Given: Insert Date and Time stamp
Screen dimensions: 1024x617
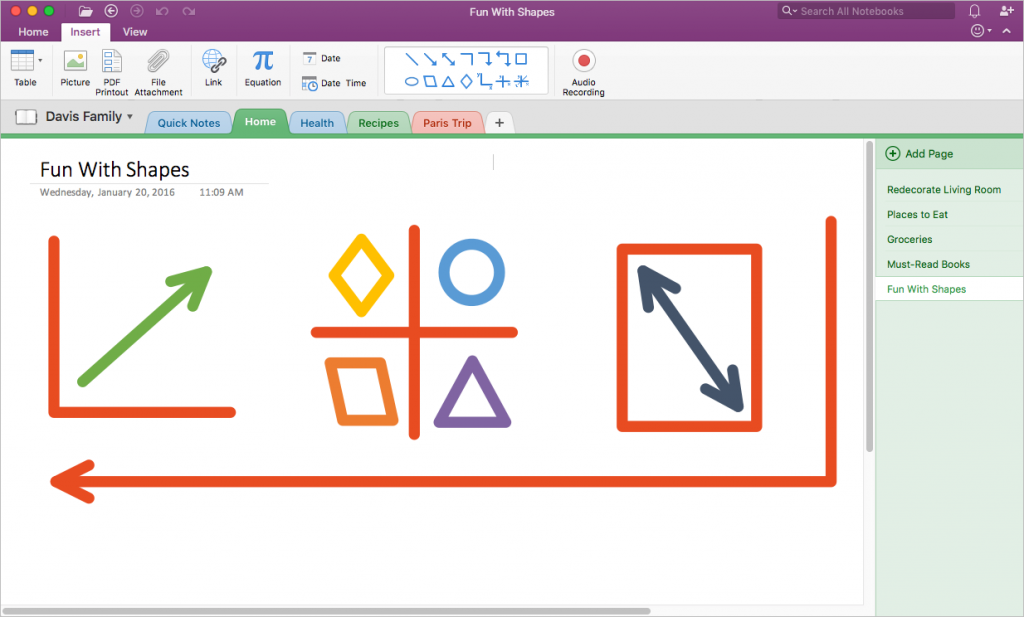Looking at the screenshot, I should click(334, 84).
